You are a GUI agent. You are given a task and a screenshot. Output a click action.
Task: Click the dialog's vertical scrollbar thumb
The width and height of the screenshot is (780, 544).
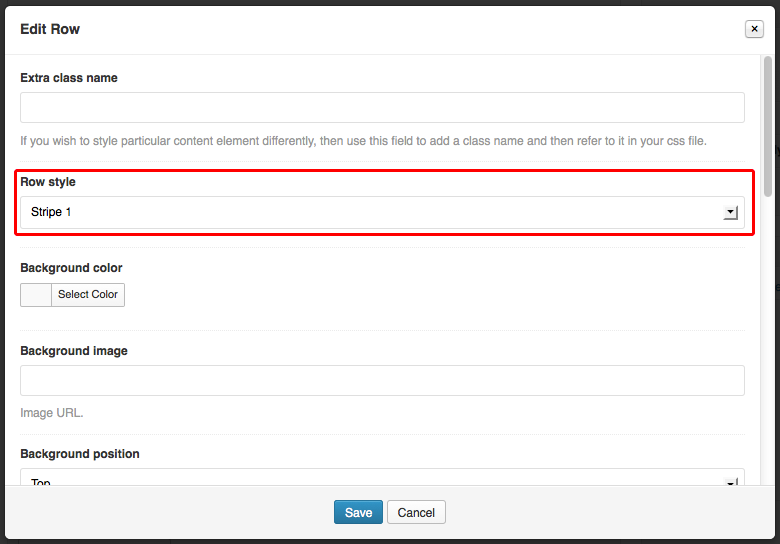(x=767, y=125)
